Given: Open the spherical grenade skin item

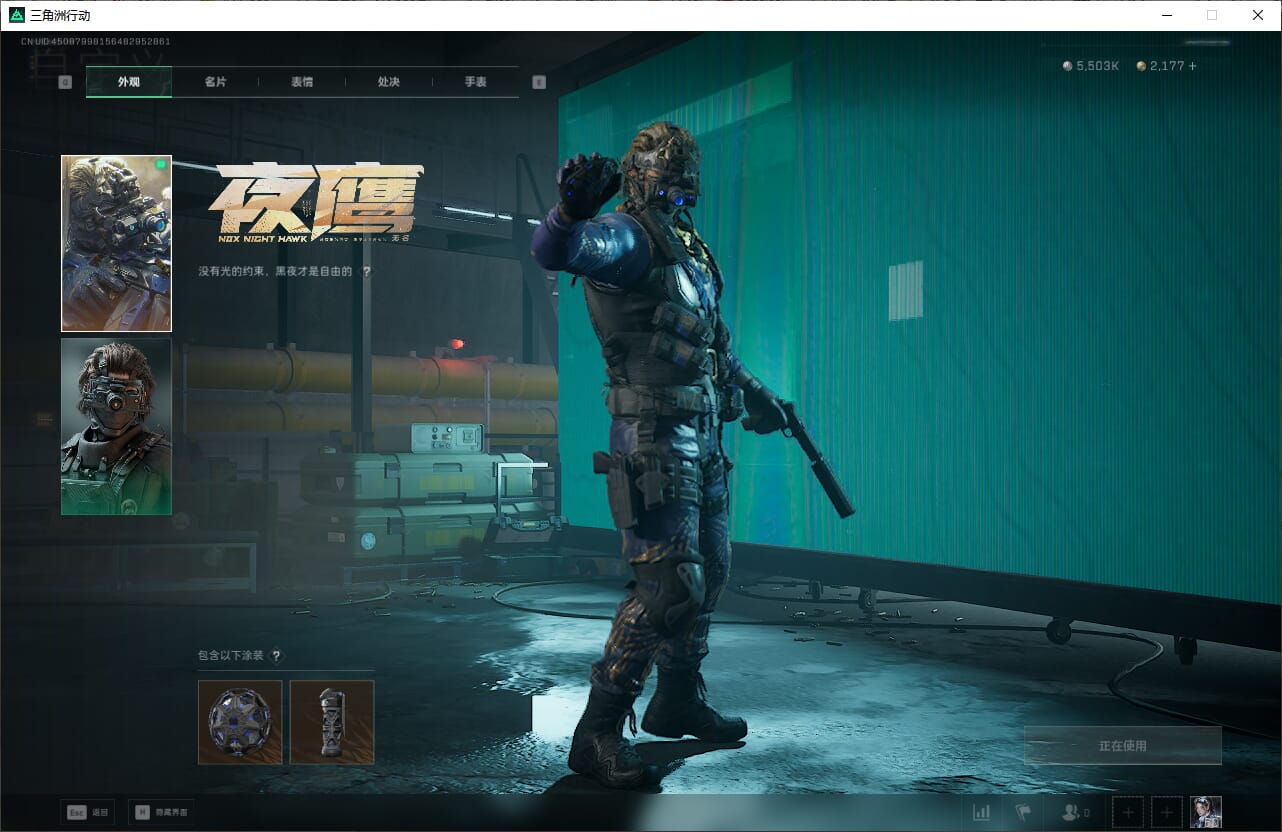Looking at the screenshot, I should click(x=240, y=722).
